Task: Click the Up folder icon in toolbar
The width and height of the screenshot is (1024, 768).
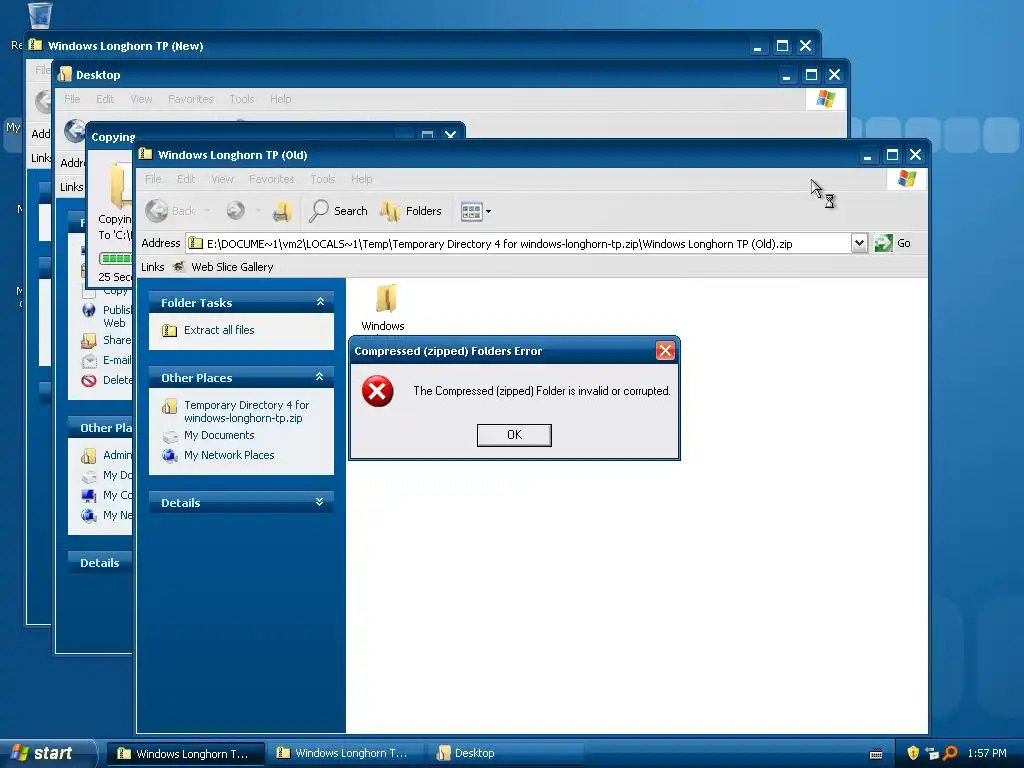Action: coord(282,211)
